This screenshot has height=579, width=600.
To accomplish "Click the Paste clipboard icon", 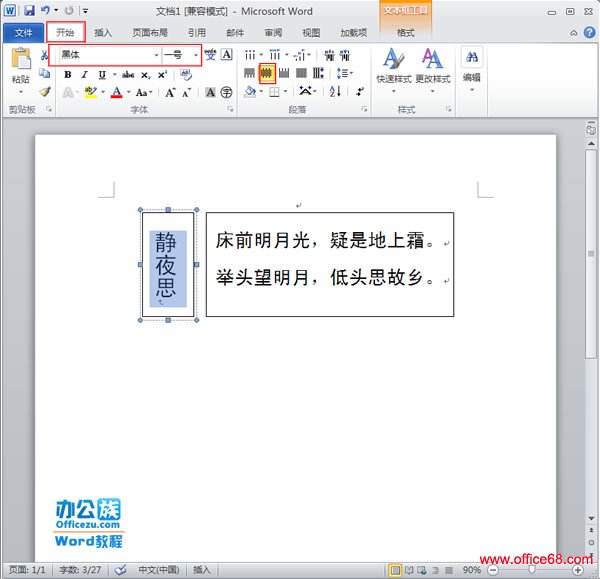I will [x=21, y=59].
